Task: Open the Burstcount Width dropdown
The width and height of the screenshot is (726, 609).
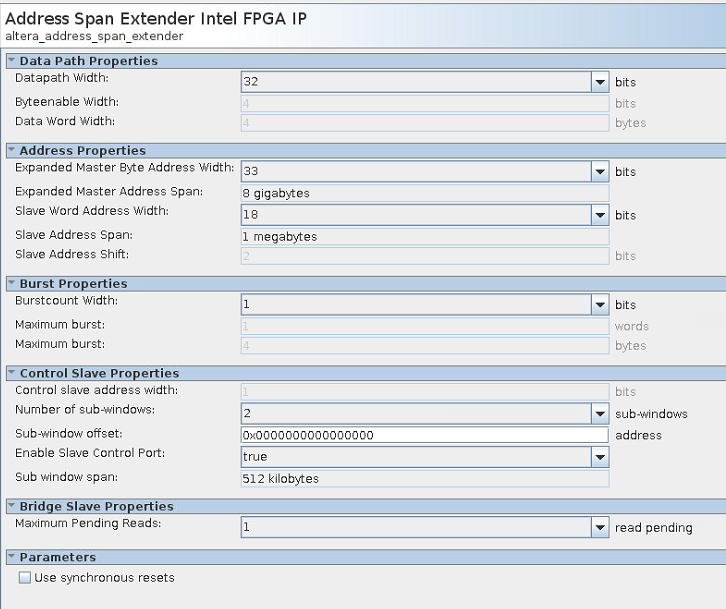Action: tap(600, 305)
